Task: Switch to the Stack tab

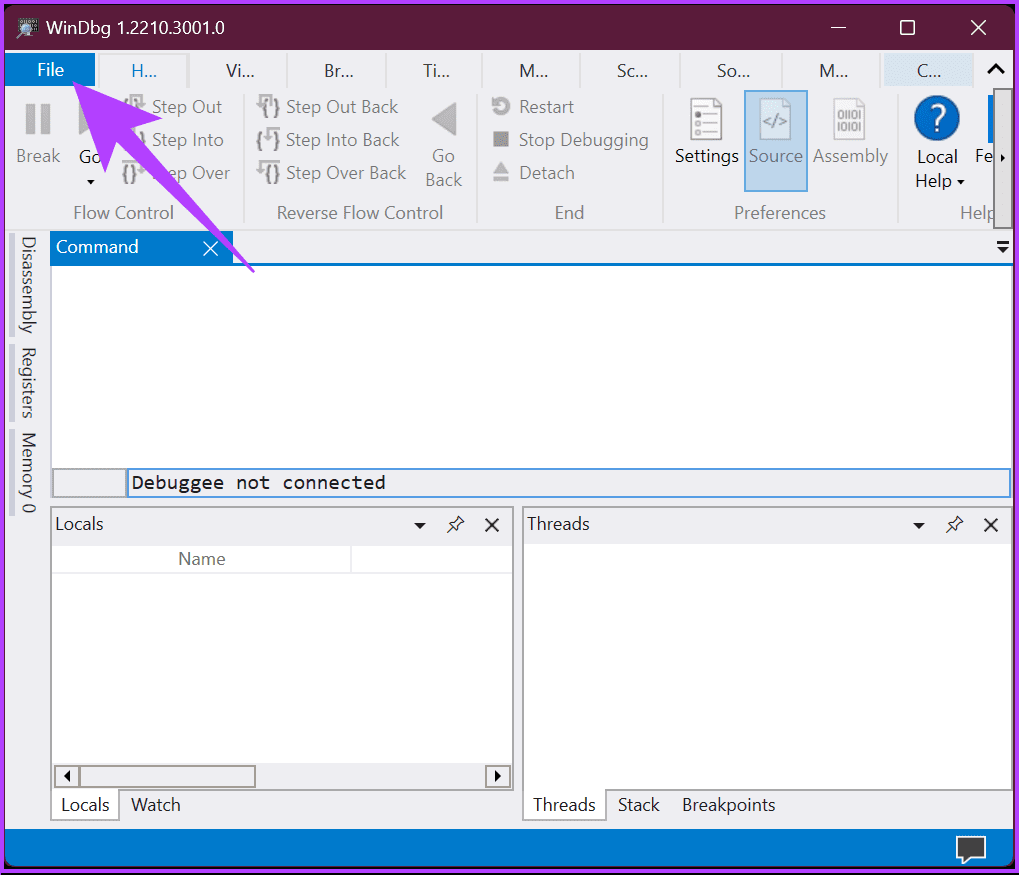Action: pyautogui.click(x=638, y=805)
